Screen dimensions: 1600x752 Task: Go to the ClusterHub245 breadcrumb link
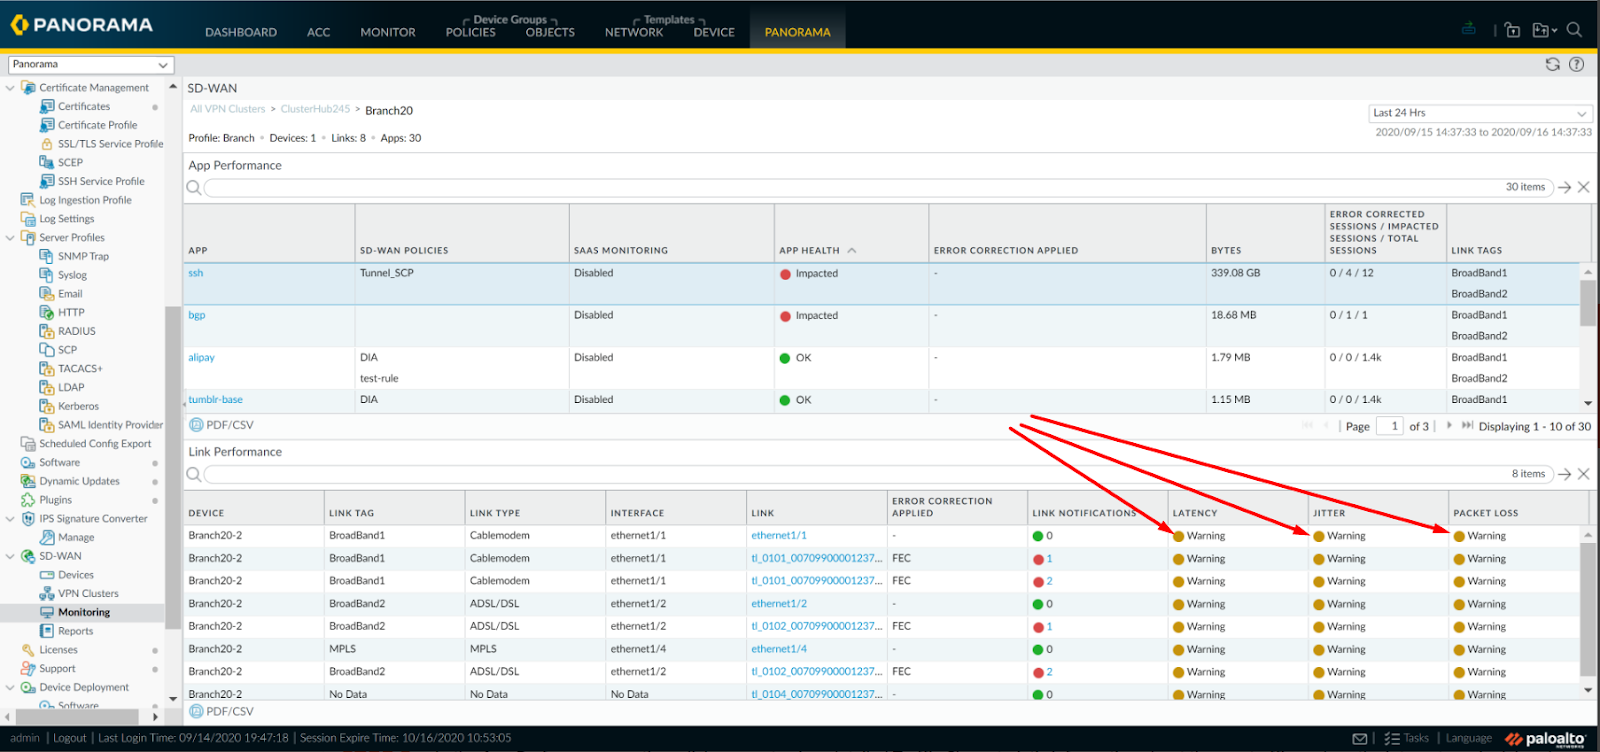click(x=315, y=109)
